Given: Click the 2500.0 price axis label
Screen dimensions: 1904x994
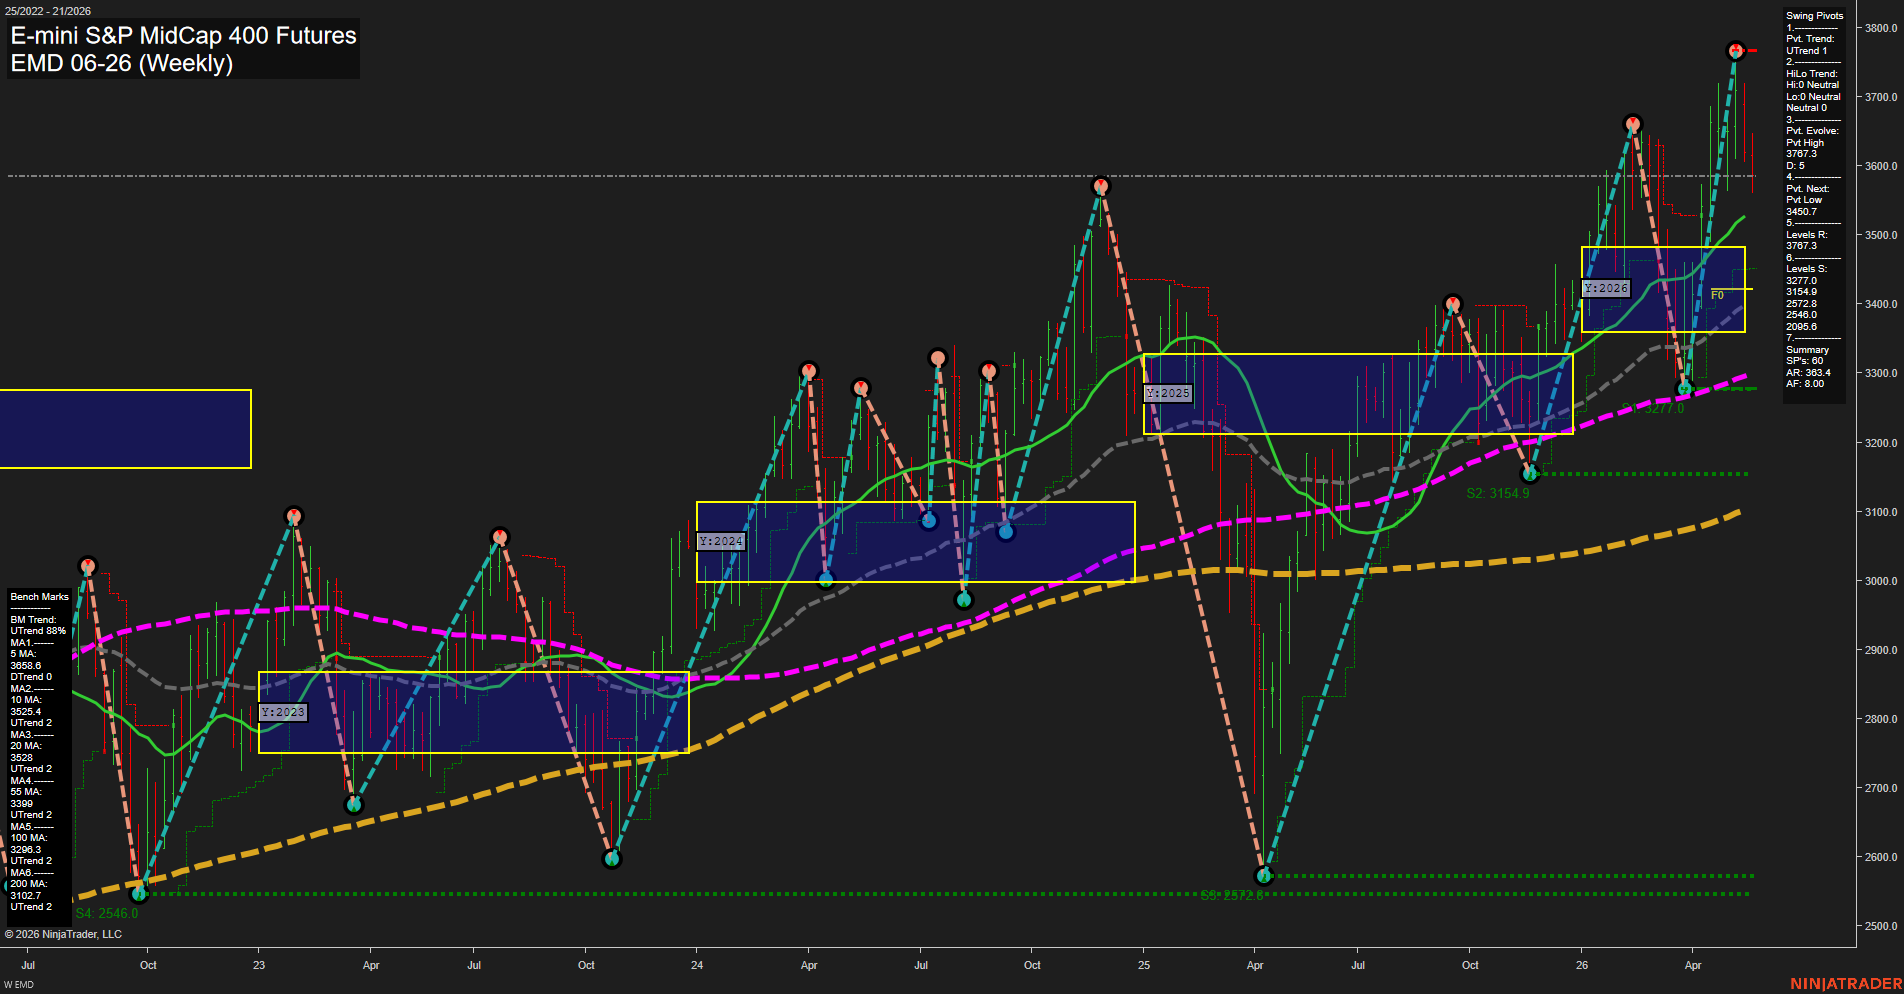Looking at the screenshot, I should click(x=1880, y=926).
